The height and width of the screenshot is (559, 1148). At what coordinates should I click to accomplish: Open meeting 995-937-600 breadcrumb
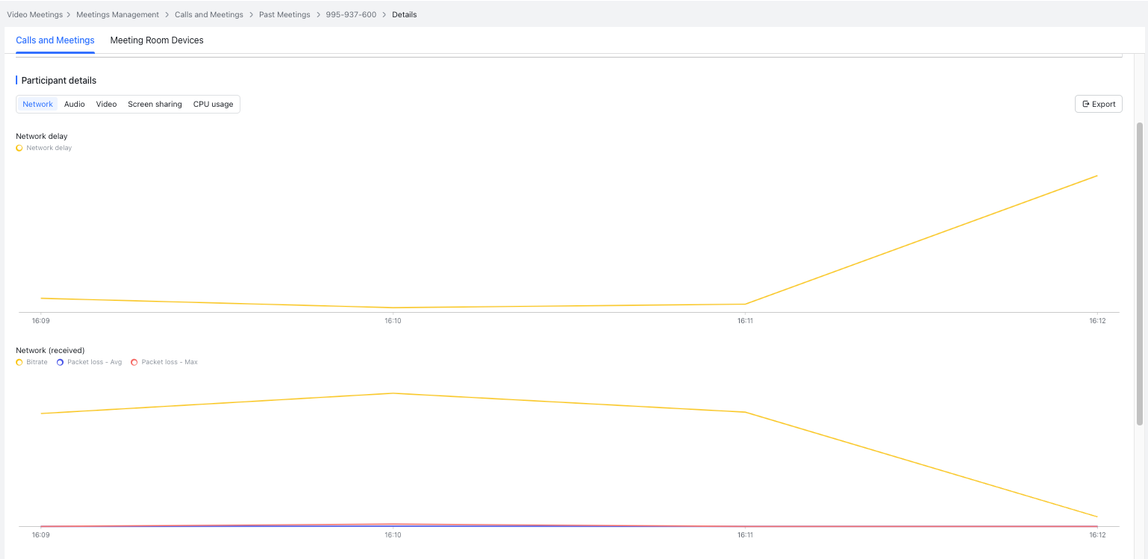[351, 15]
